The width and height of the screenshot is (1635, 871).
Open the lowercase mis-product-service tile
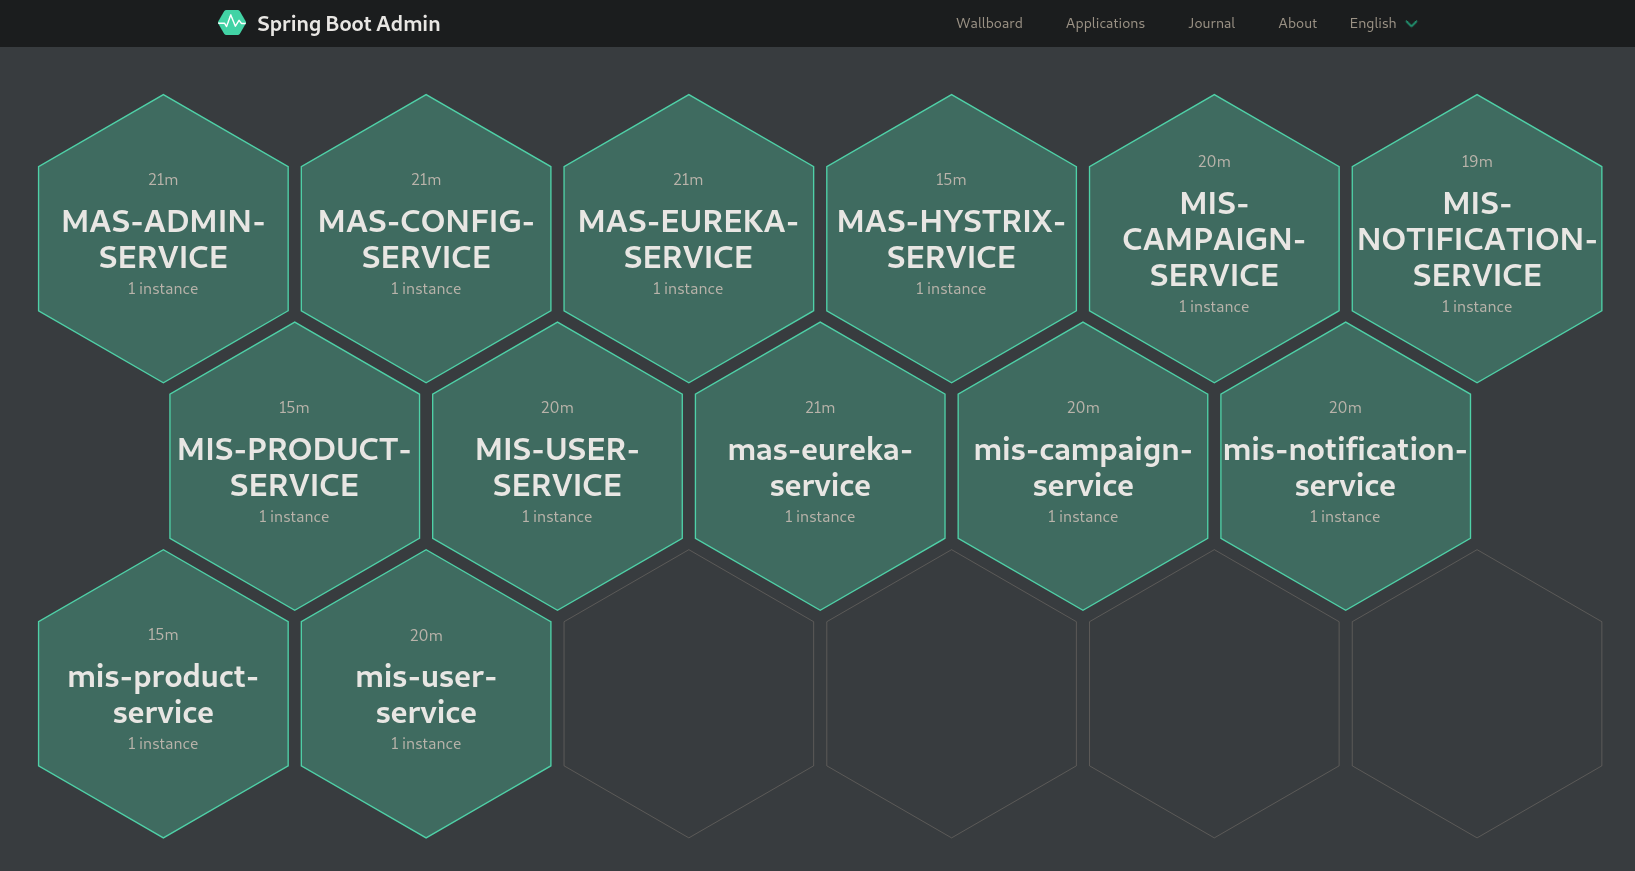point(163,694)
